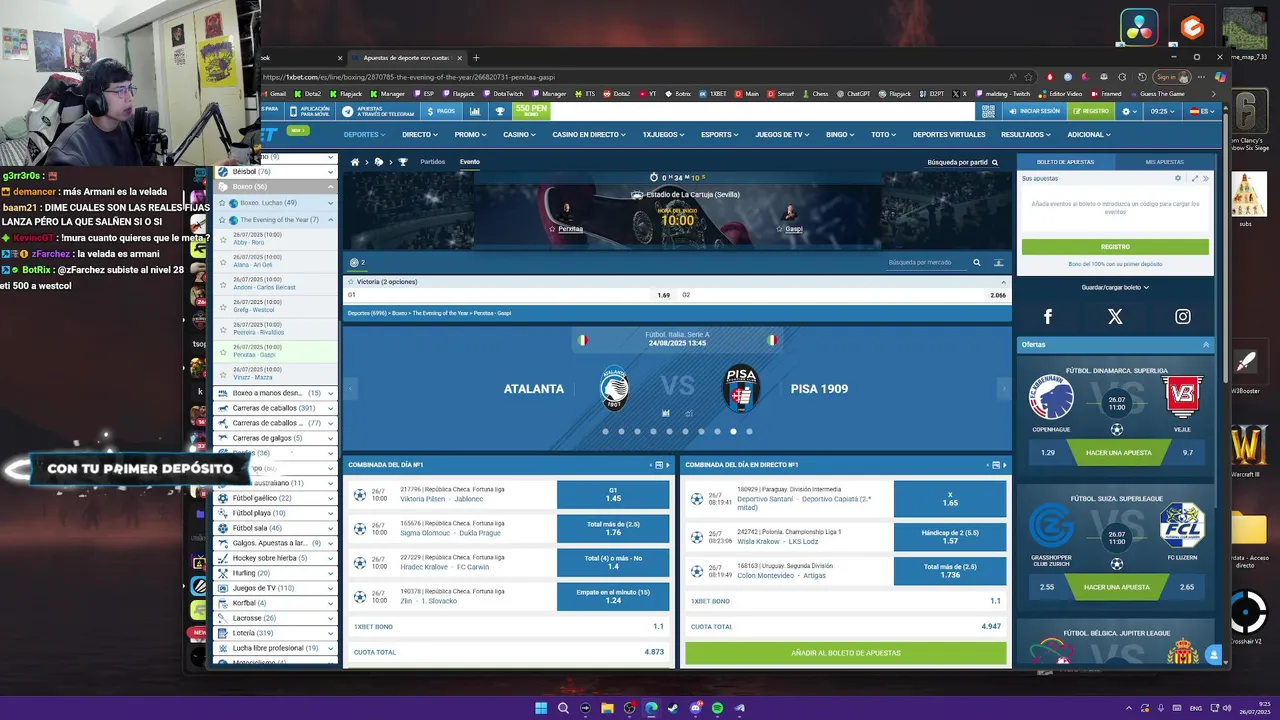Open Discord from the Windows taskbar

pos(695,708)
